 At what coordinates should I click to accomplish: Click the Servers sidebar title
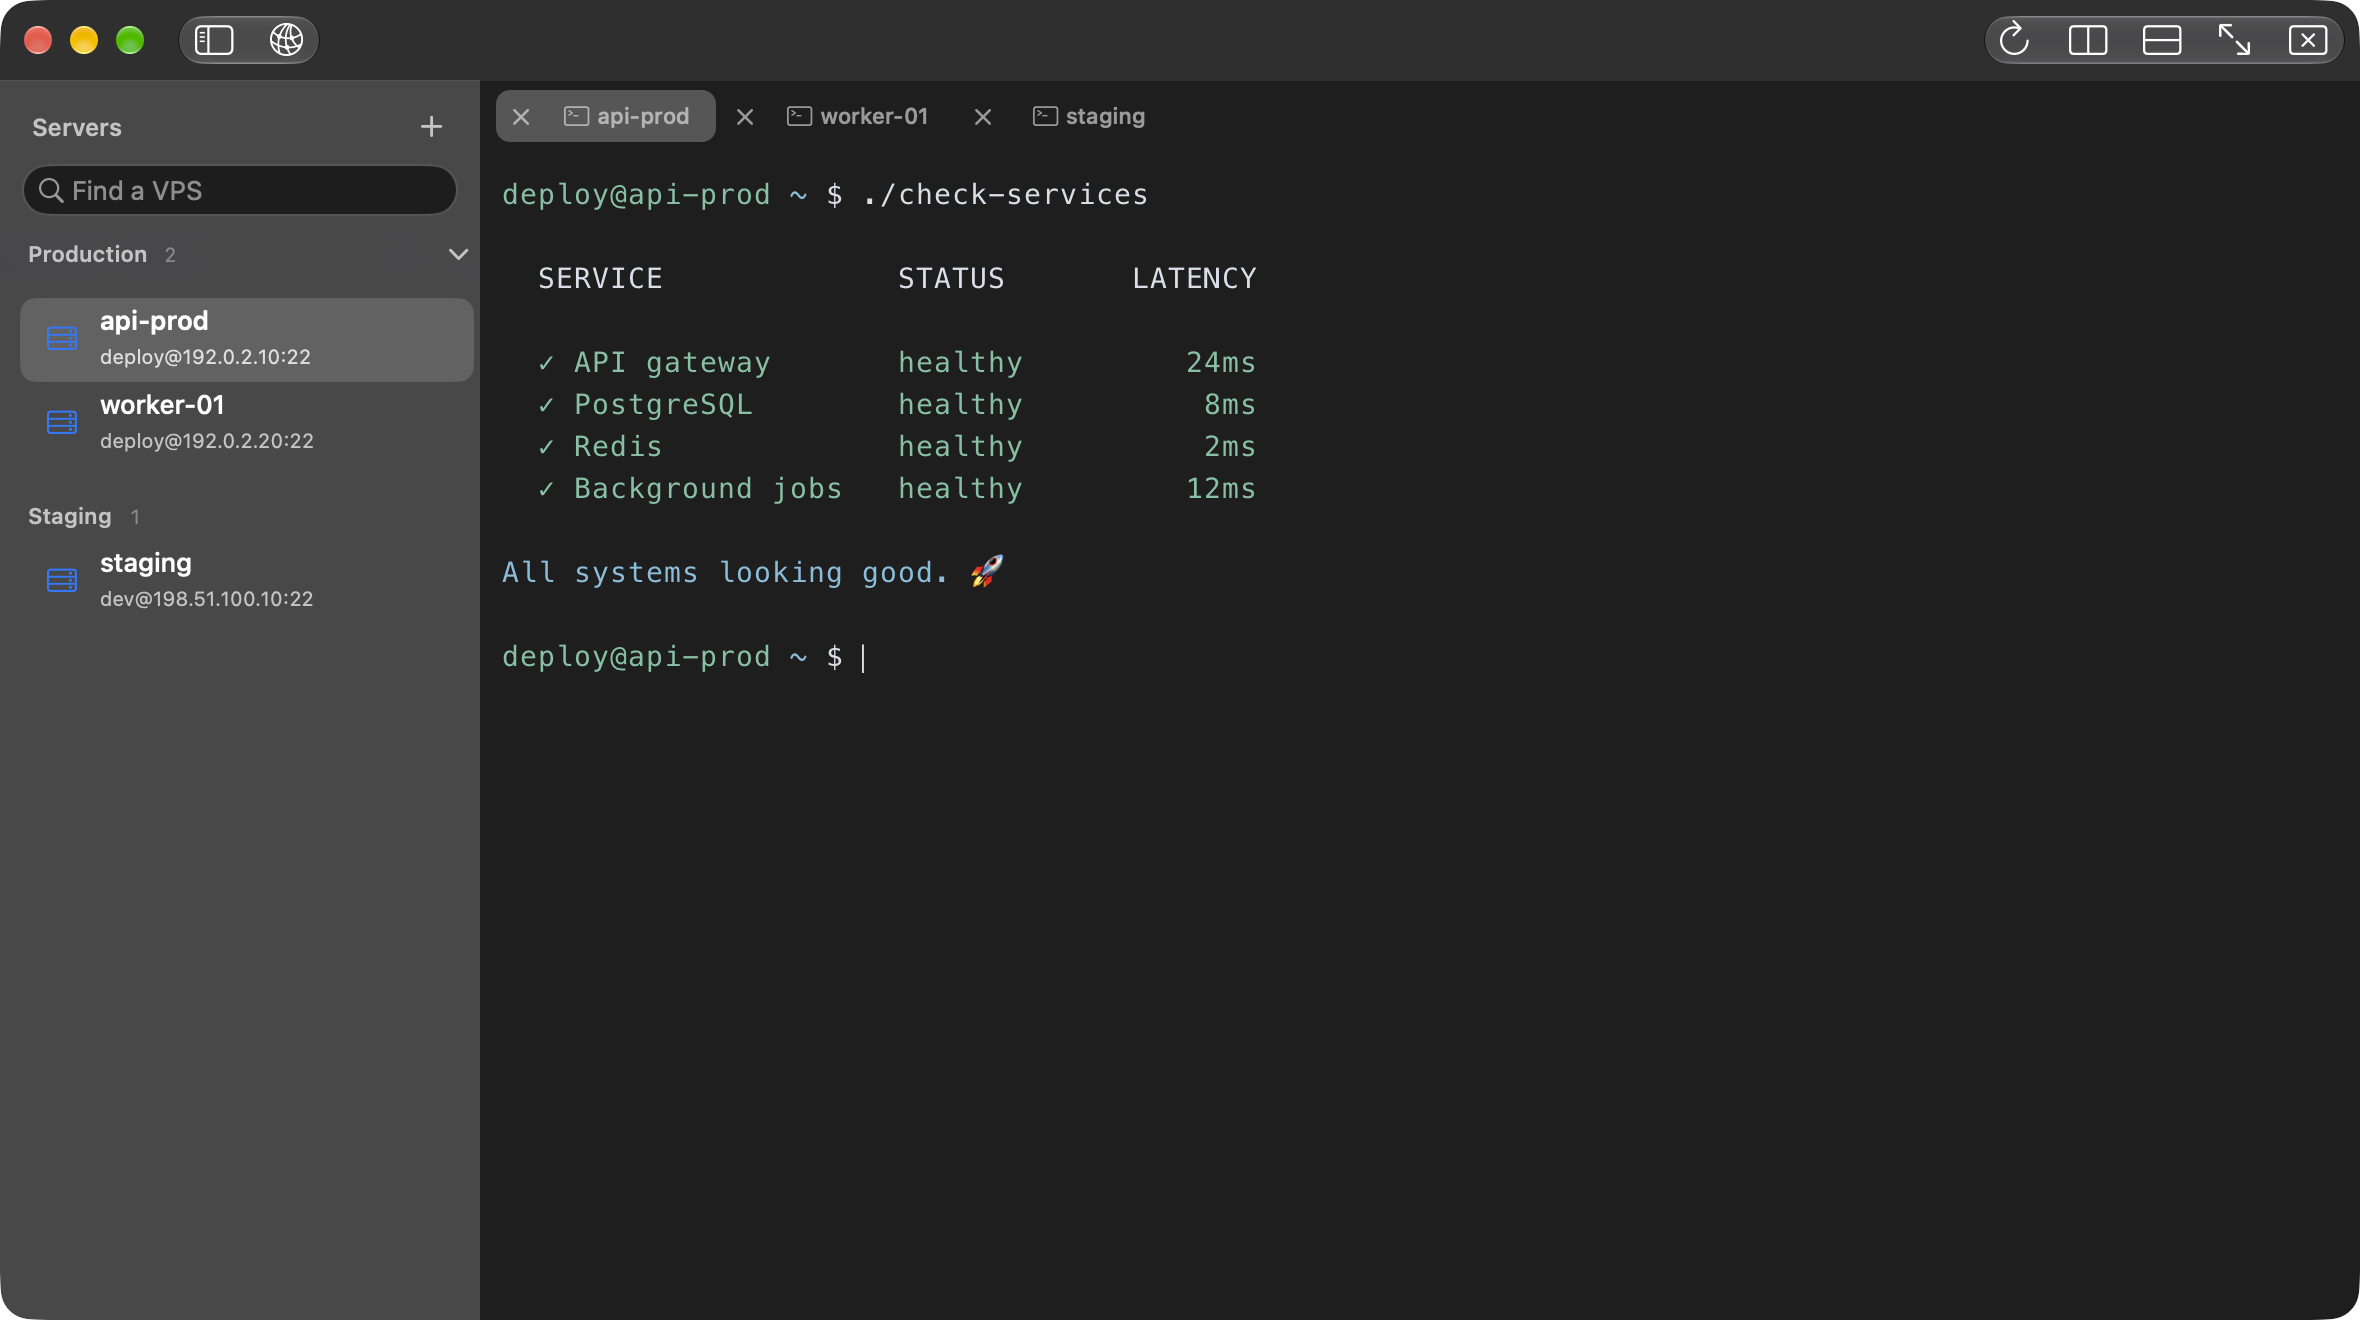click(x=77, y=127)
